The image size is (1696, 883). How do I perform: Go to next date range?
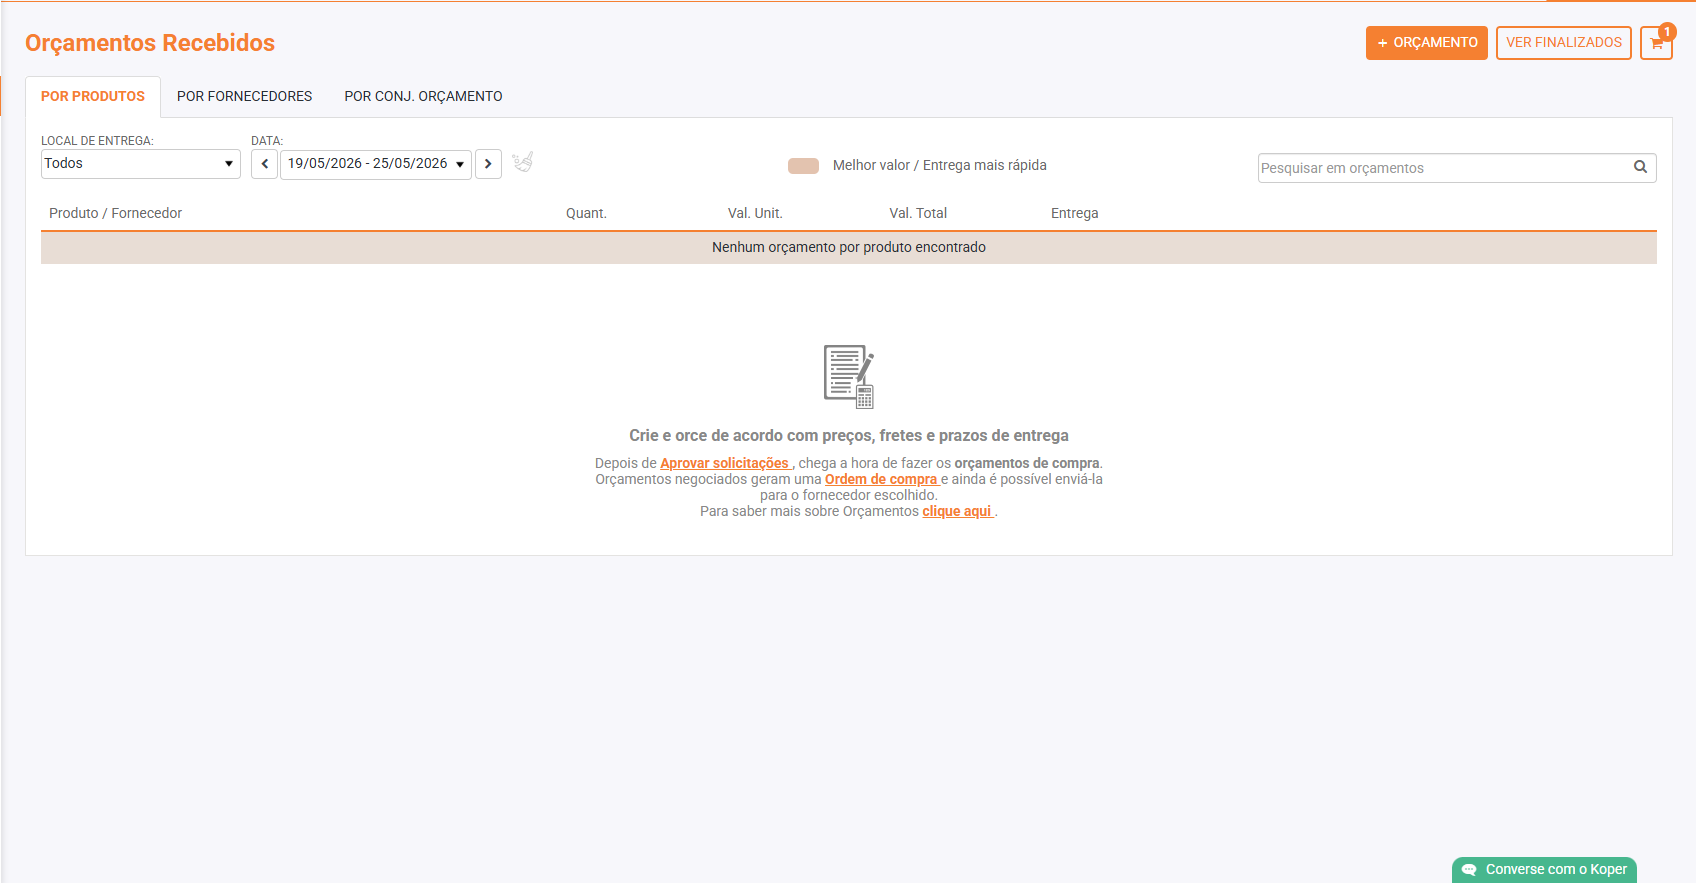pos(488,164)
